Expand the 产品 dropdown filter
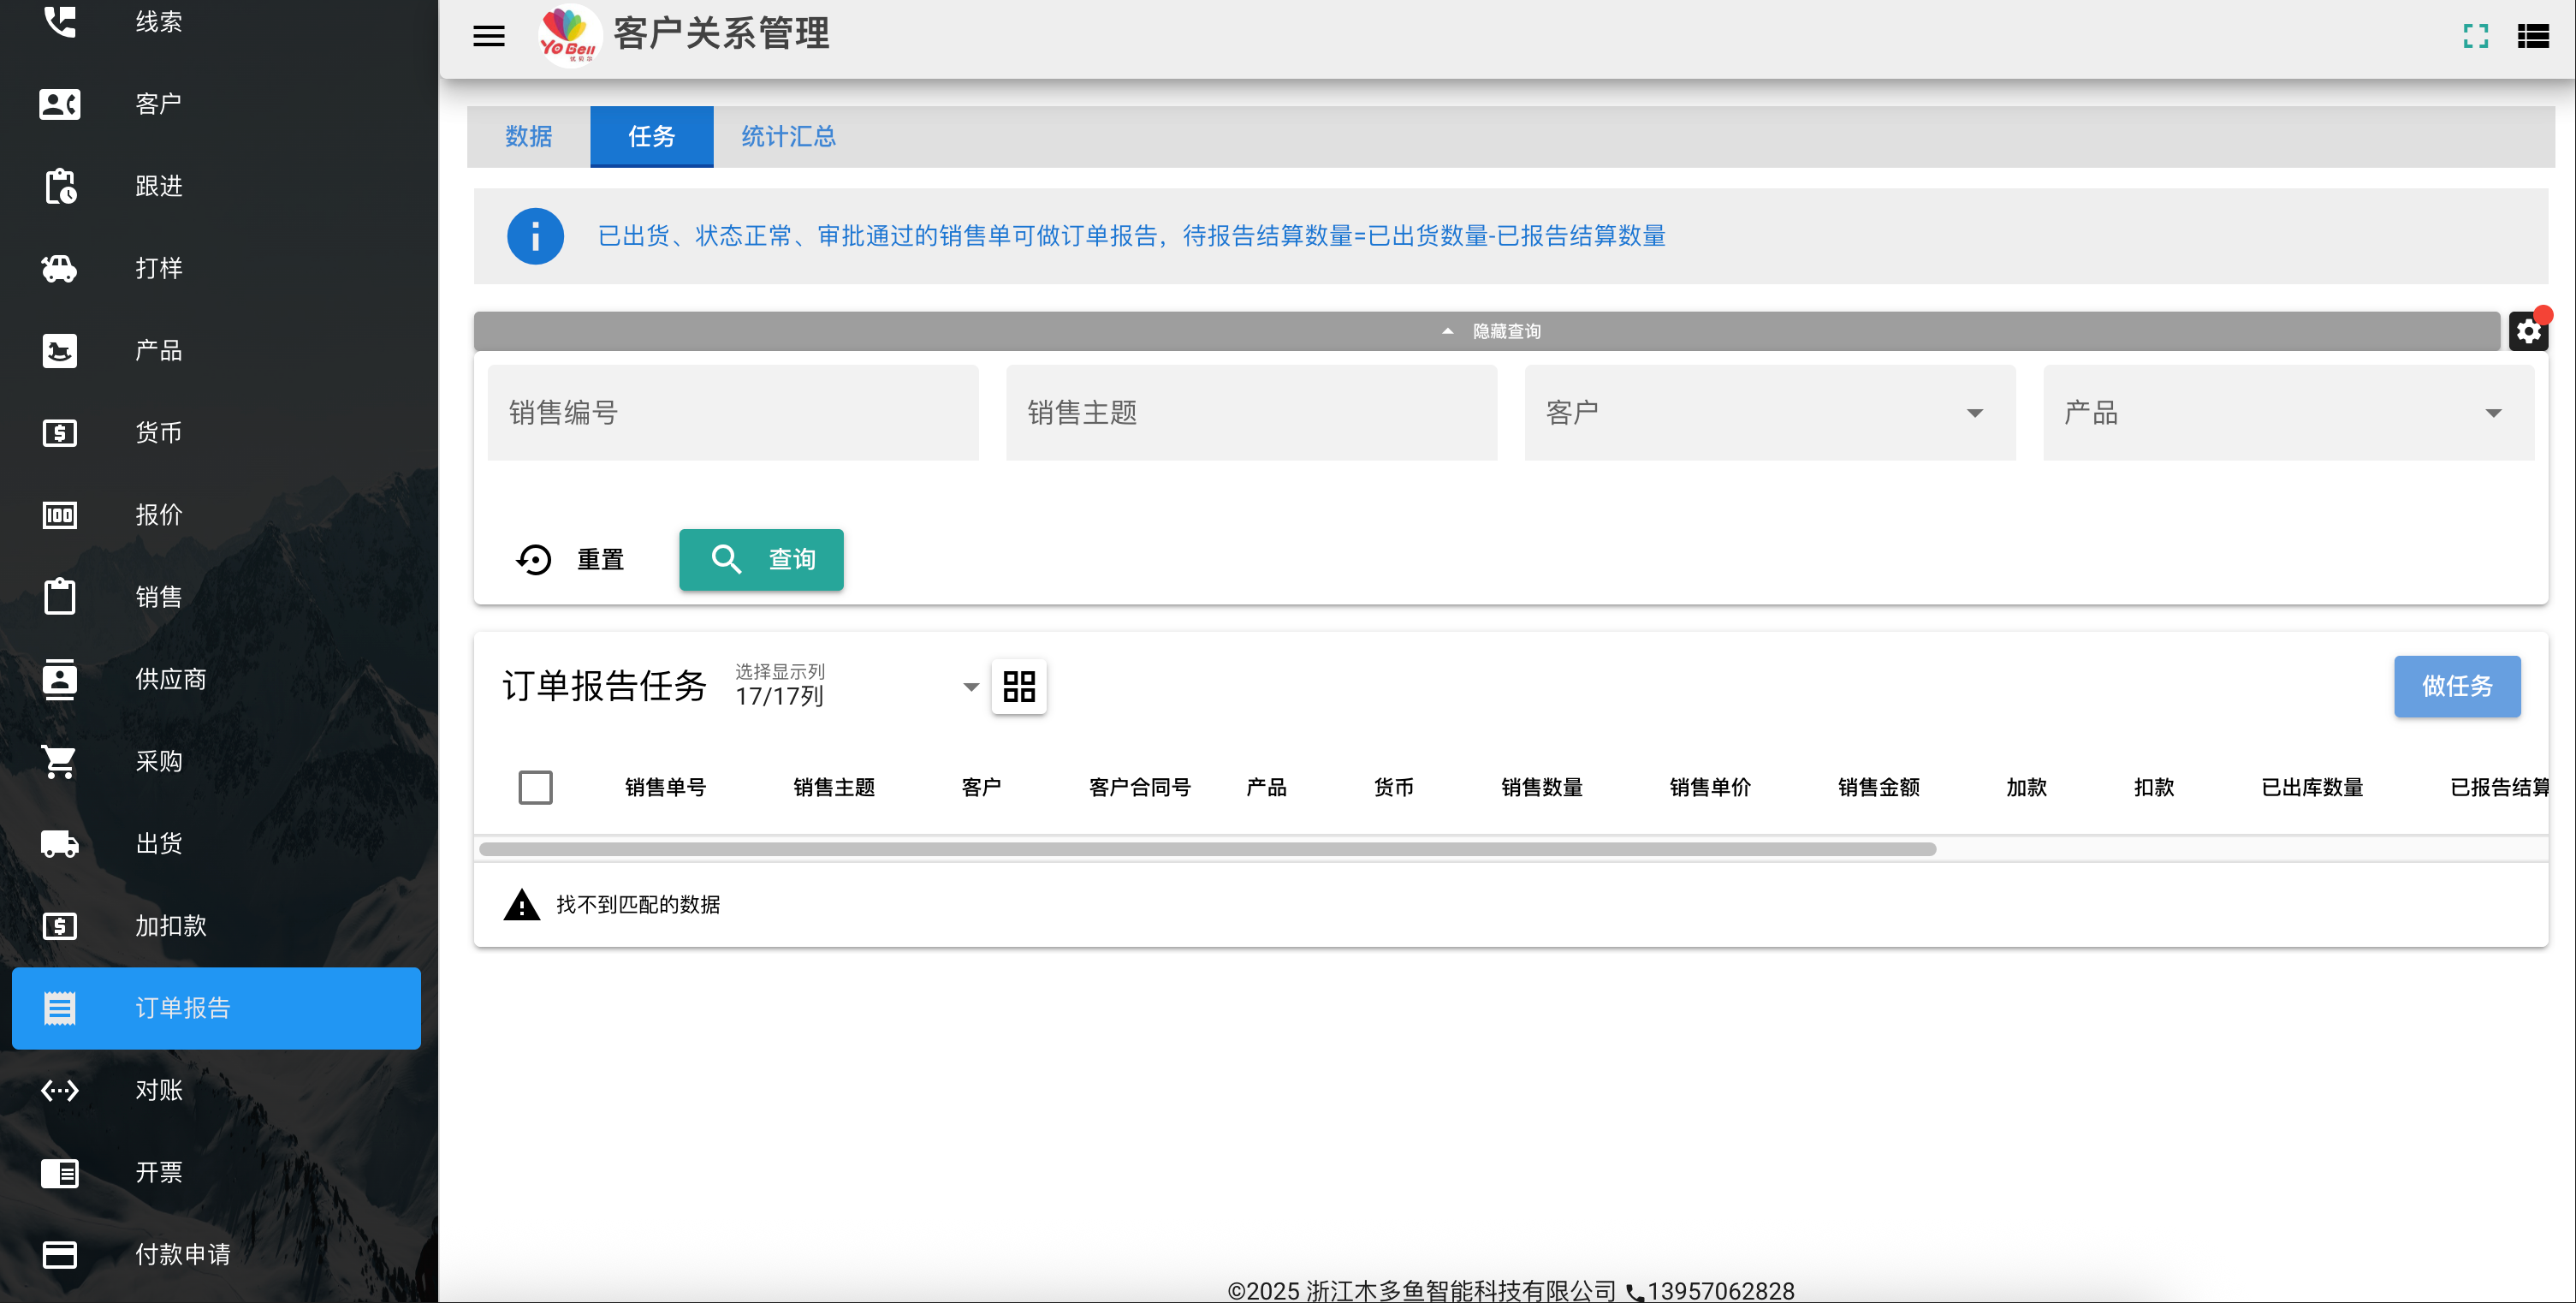Screen dimensions: 2576x1303 point(2288,413)
